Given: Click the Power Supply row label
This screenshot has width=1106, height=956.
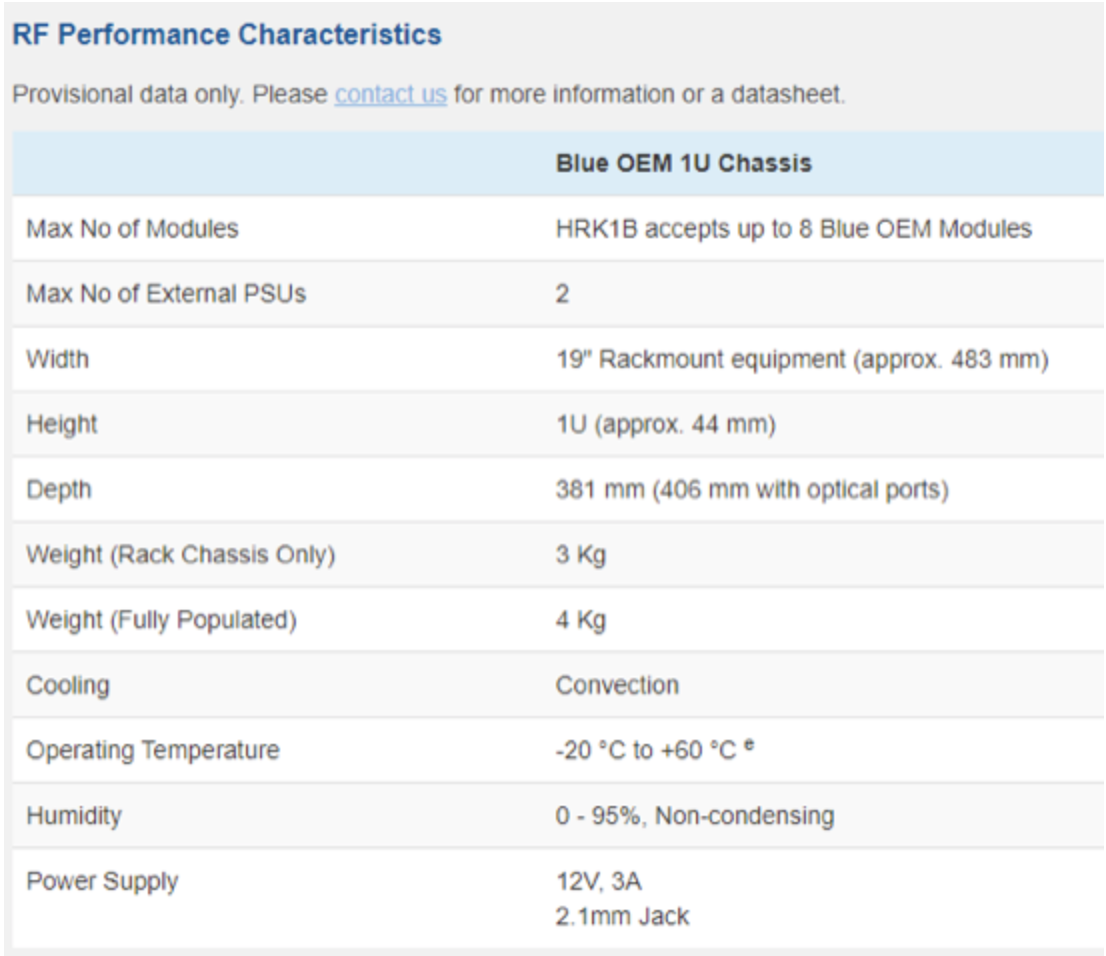Looking at the screenshot, I should [x=102, y=881].
